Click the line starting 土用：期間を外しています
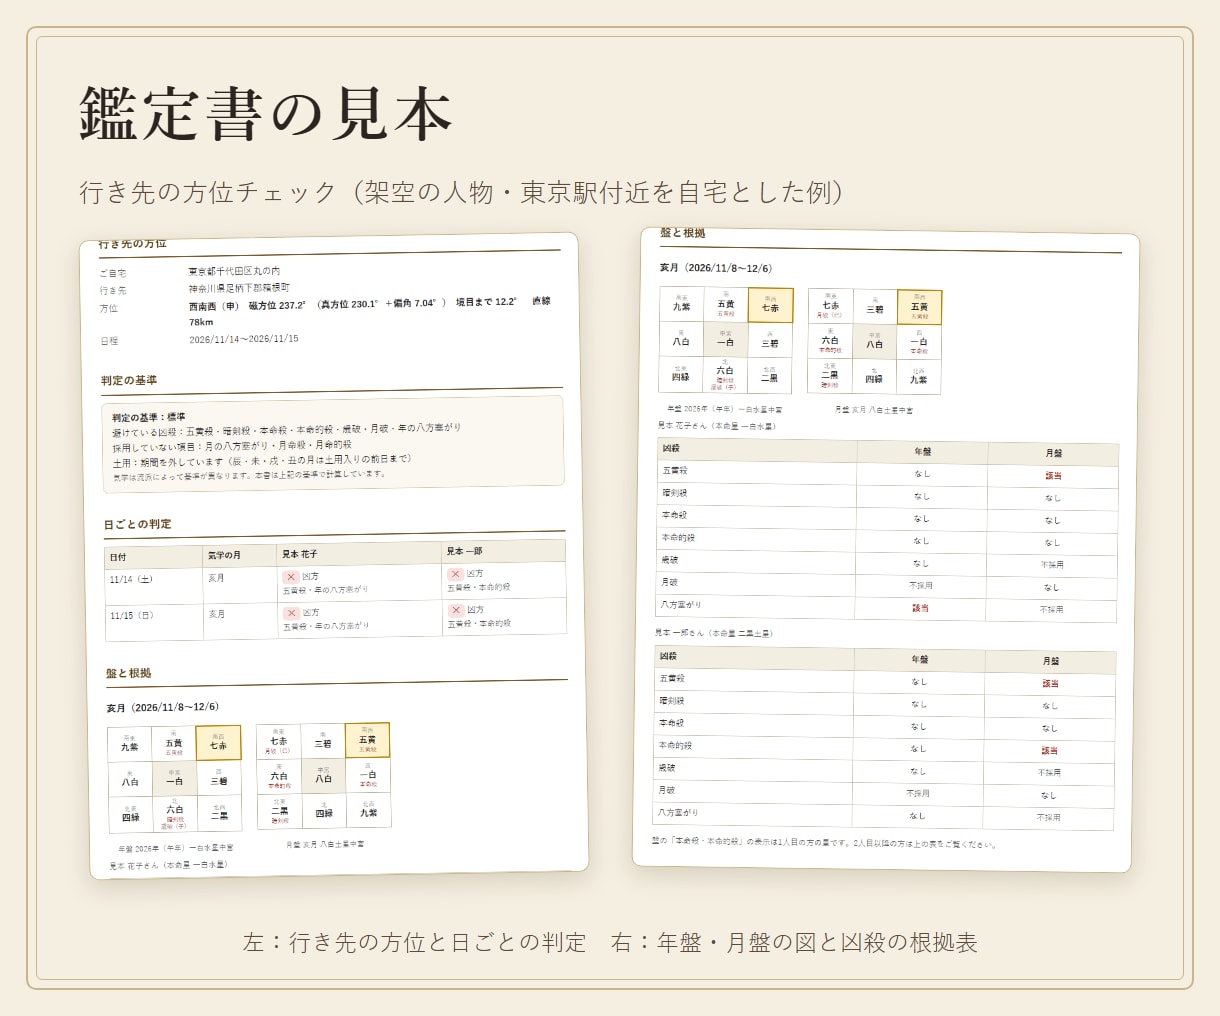This screenshot has height=1016, width=1220. click(x=261, y=461)
